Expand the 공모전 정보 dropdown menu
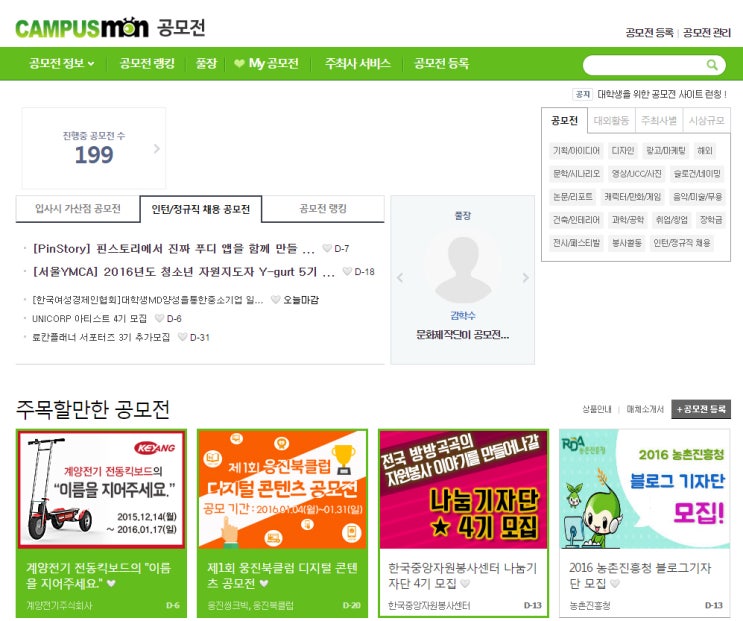This screenshot has width=743, height=621. 62,63
